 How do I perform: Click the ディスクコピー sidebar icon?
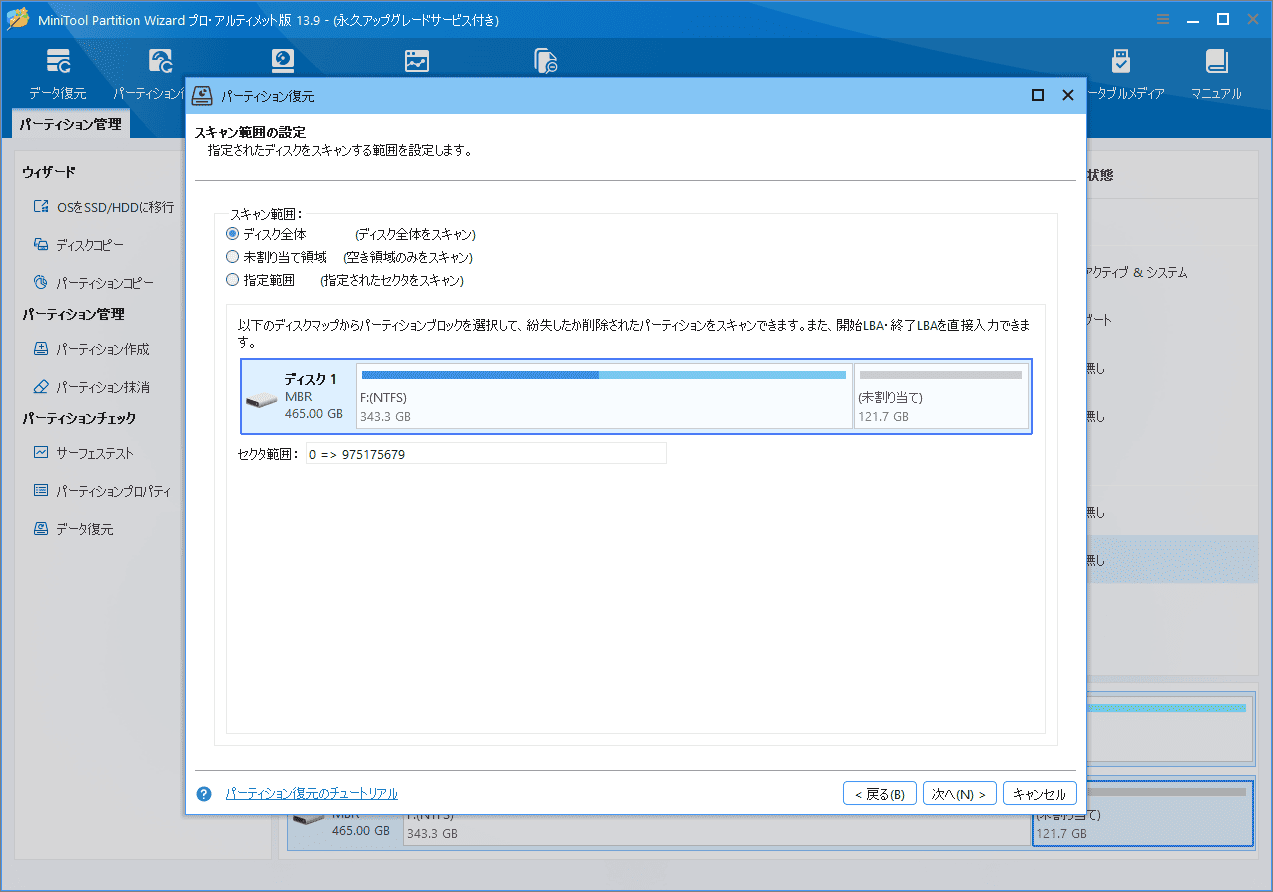41,244
